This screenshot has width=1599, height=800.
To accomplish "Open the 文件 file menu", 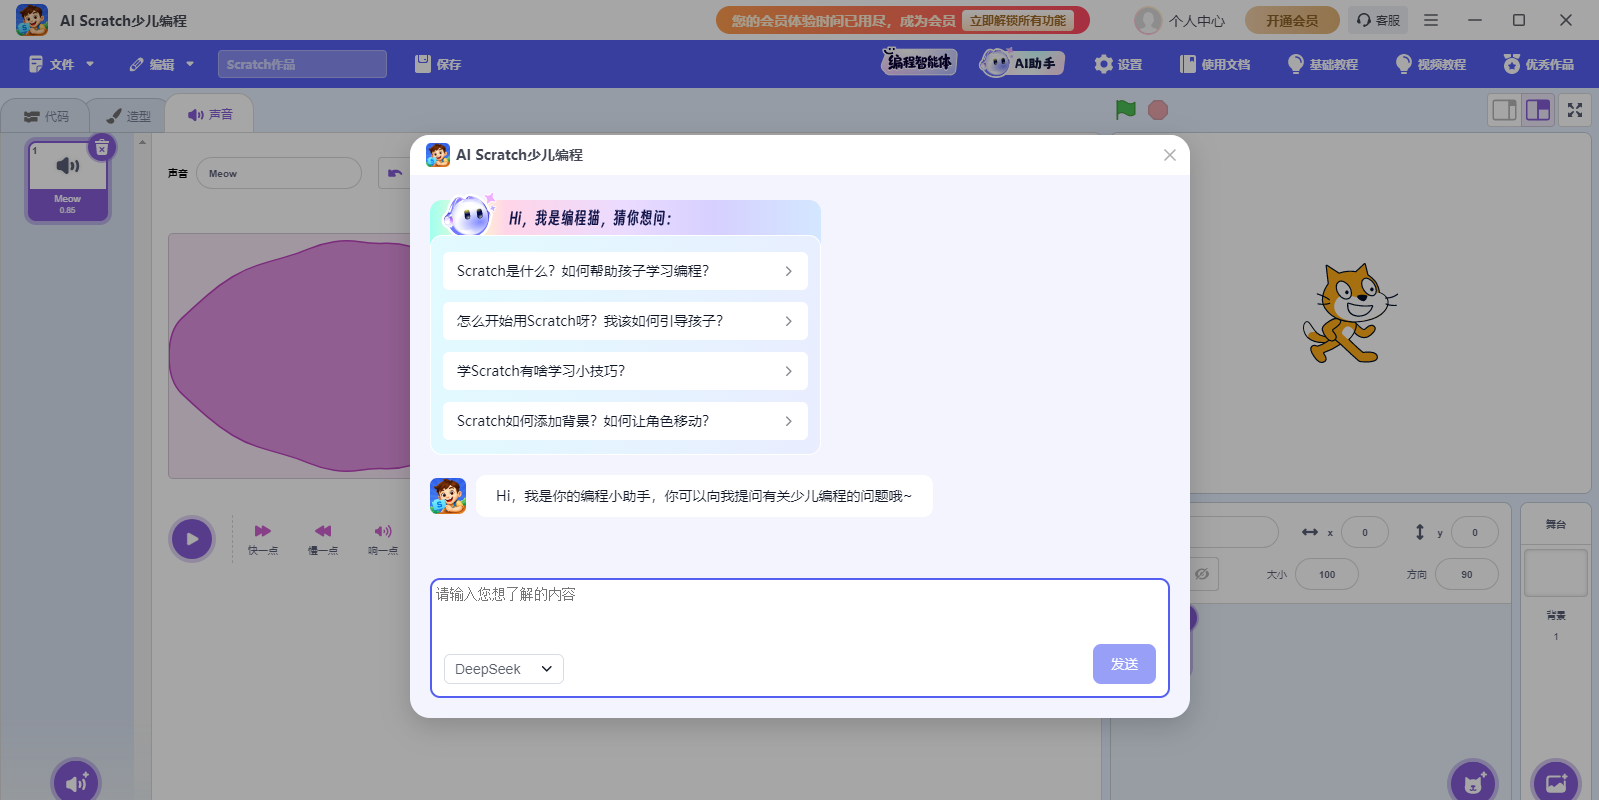I will point(61,64).
